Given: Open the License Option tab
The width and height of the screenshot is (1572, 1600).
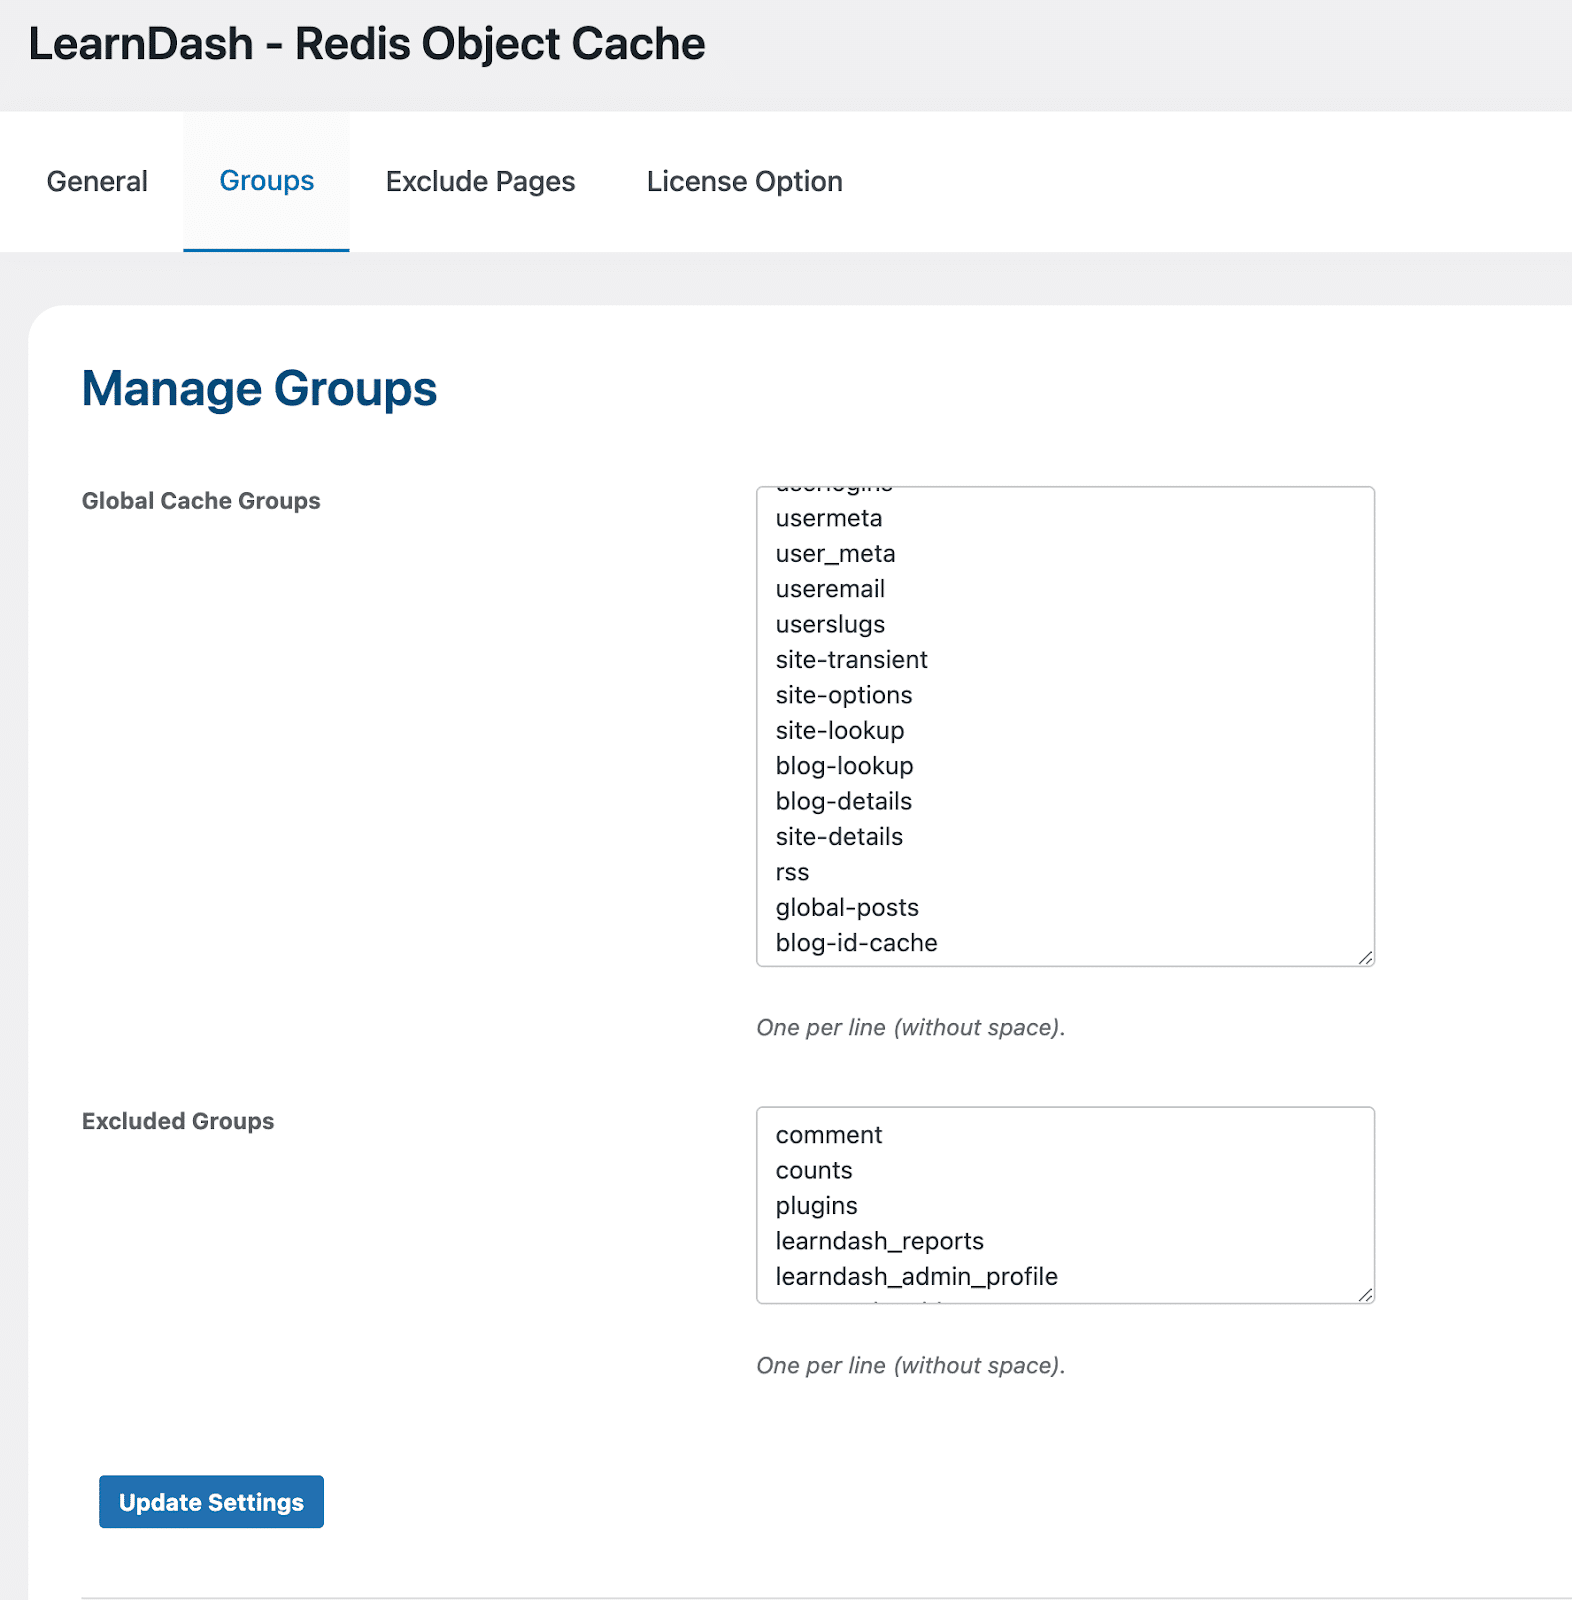Looking at the screenshot, I should (x=744, y=181).
